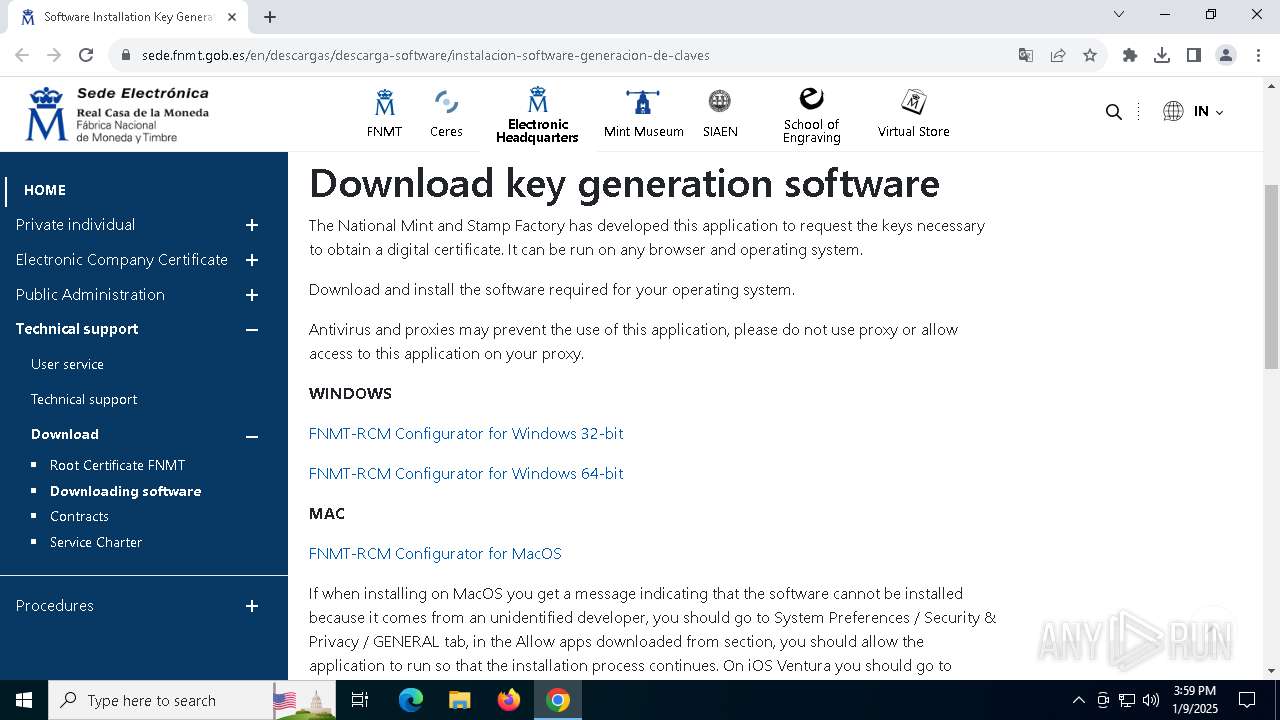Open the site search magnifier
The width and height of the screenshot is (1280, 720).
pyautogui.click(x=1113, y=112)
